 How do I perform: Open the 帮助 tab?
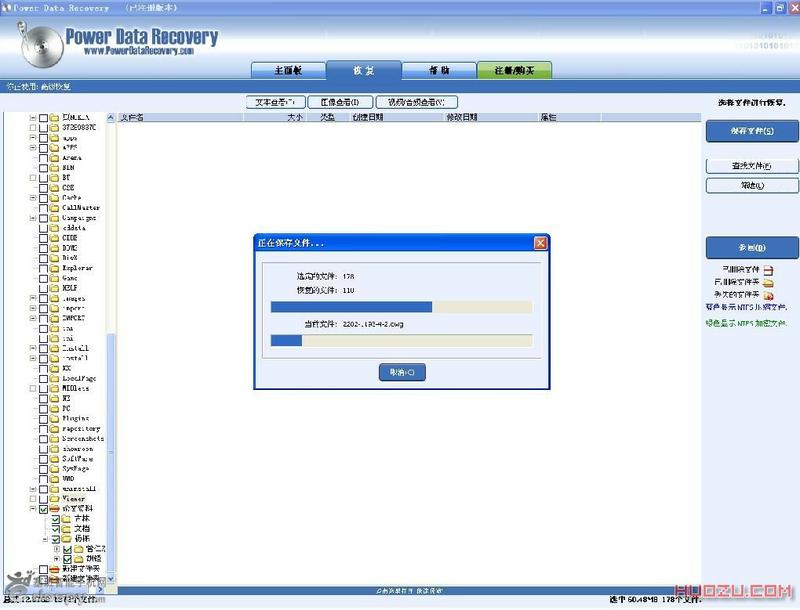[x=439, y=71]
